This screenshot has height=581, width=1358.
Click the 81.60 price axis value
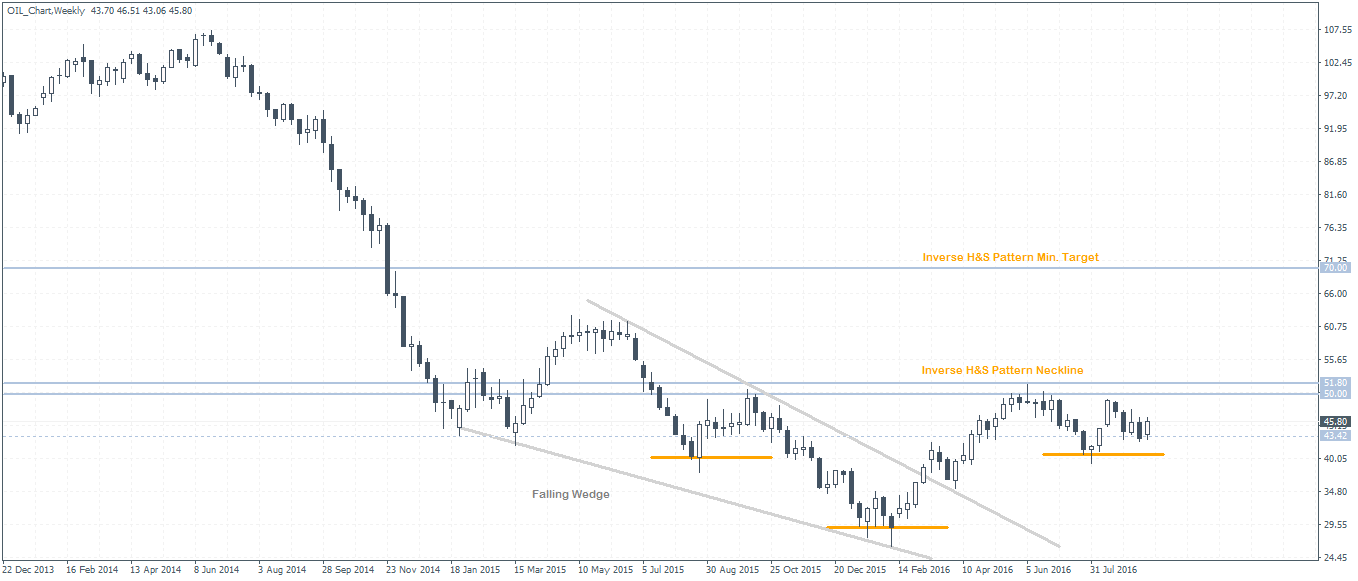coord(1336,195)
